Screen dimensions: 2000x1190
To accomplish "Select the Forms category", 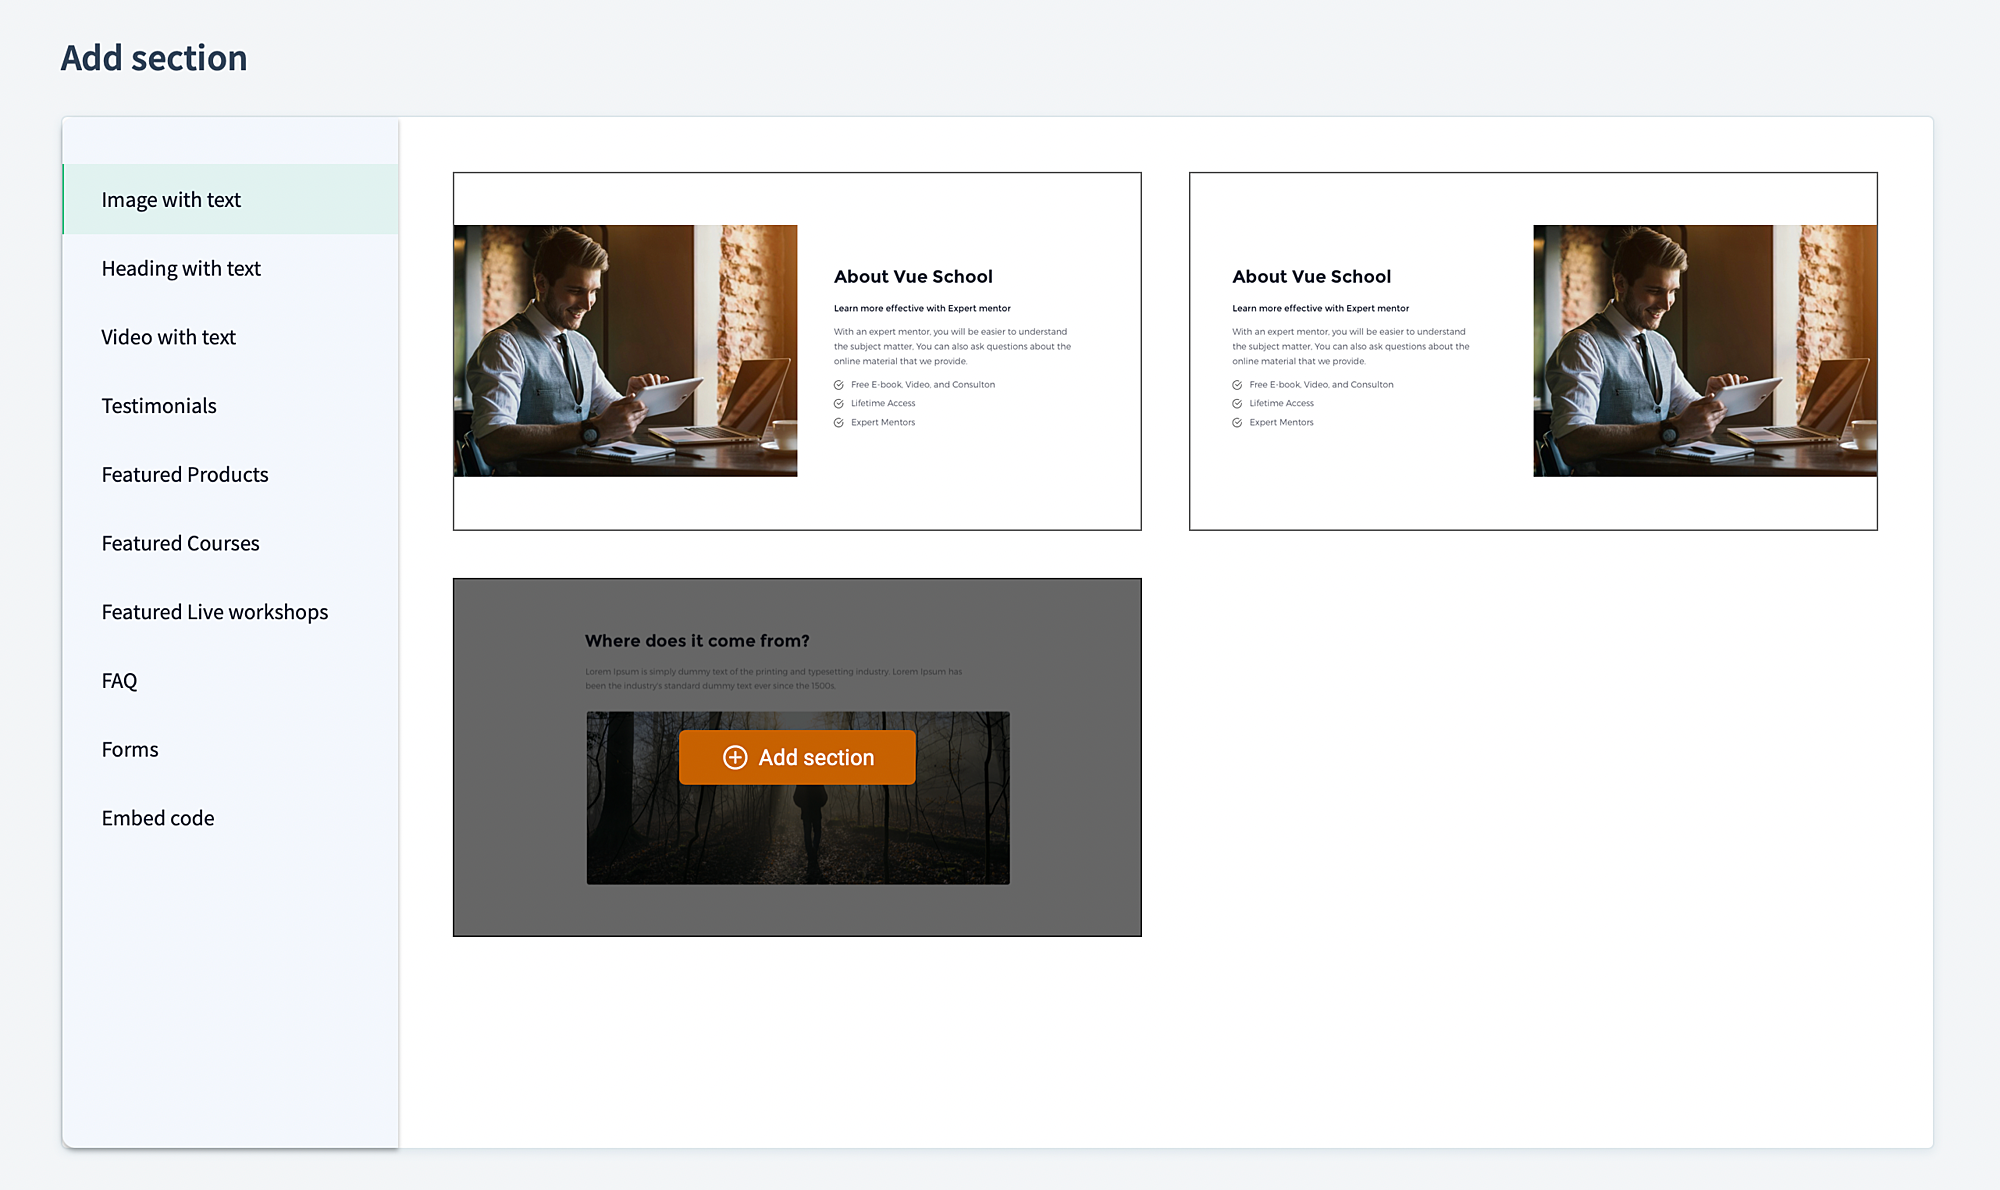I will pyautogui.click(x=130, y=750).
